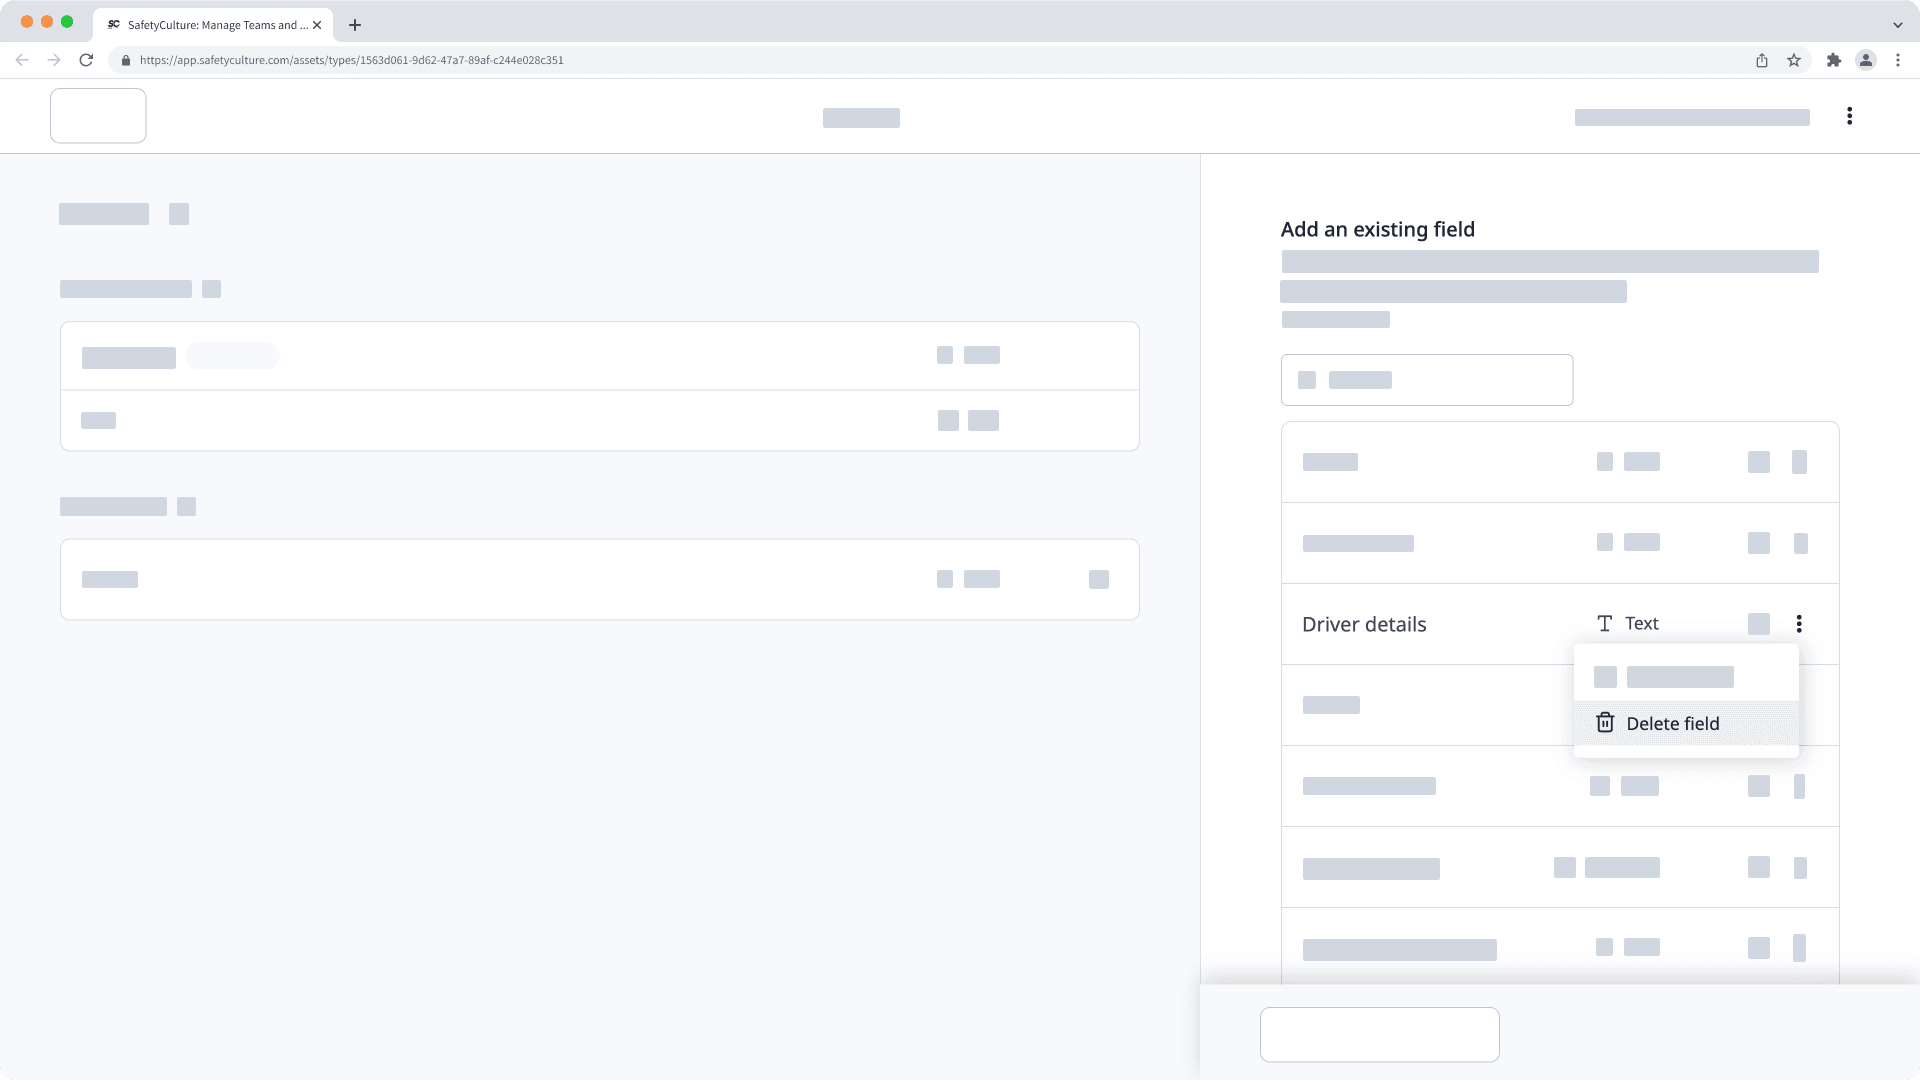The height and width of the screenshot is (1080, 1920).
Task: Click the padlock icon in the address bar
Action: pos(126,60)
